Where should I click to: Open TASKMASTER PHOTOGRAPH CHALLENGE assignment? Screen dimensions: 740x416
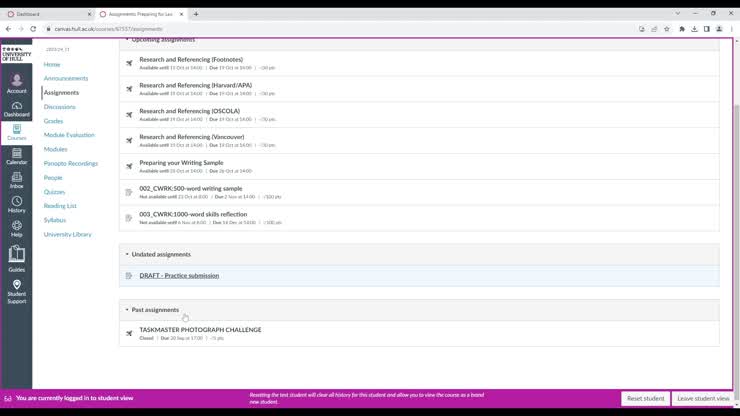point(200,329)
